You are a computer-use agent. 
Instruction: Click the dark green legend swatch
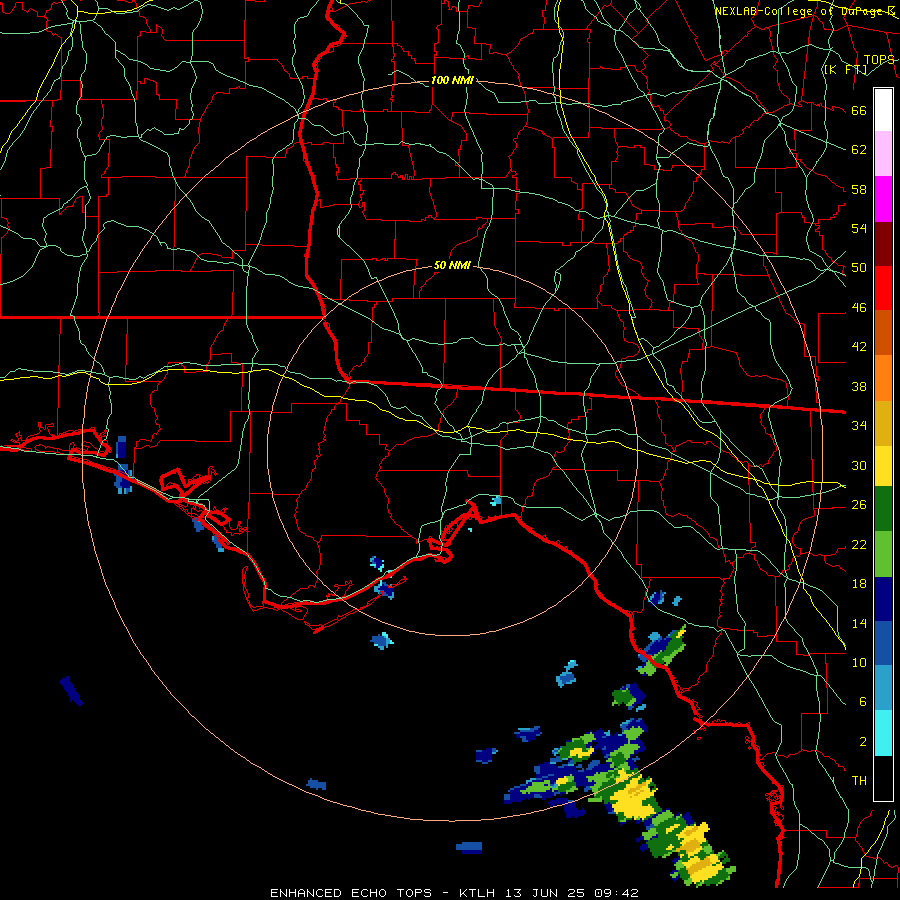click(883, 509)
